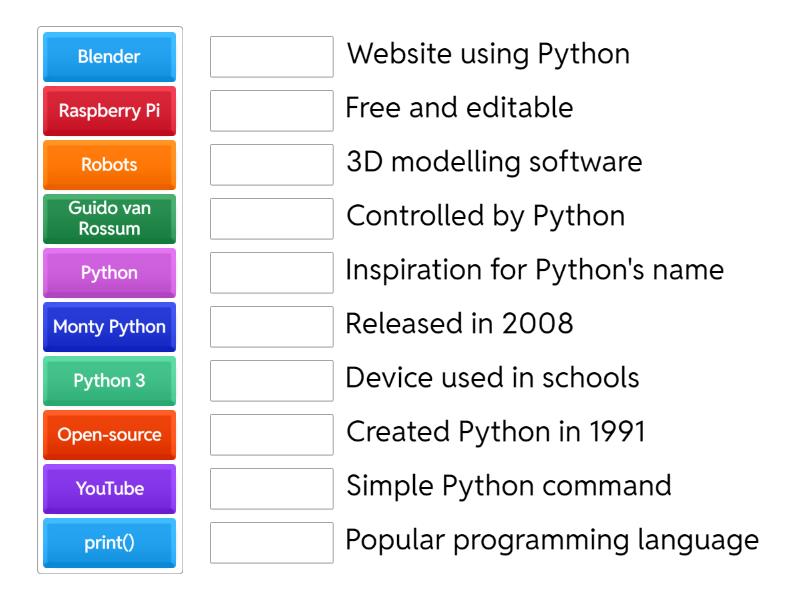Screen dimensions: 800x600
Task: Select the Monty Python tile
Action: click(x=108, y=327)
